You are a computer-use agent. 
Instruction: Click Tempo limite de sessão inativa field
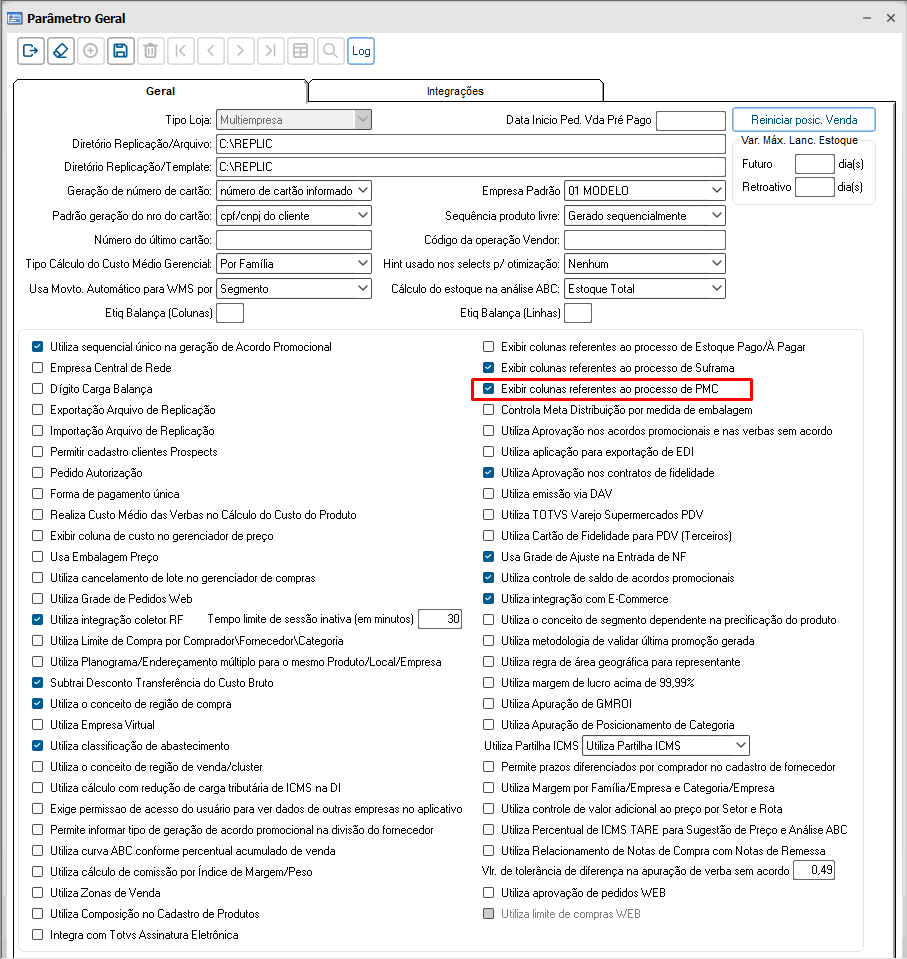click(440, 619)
